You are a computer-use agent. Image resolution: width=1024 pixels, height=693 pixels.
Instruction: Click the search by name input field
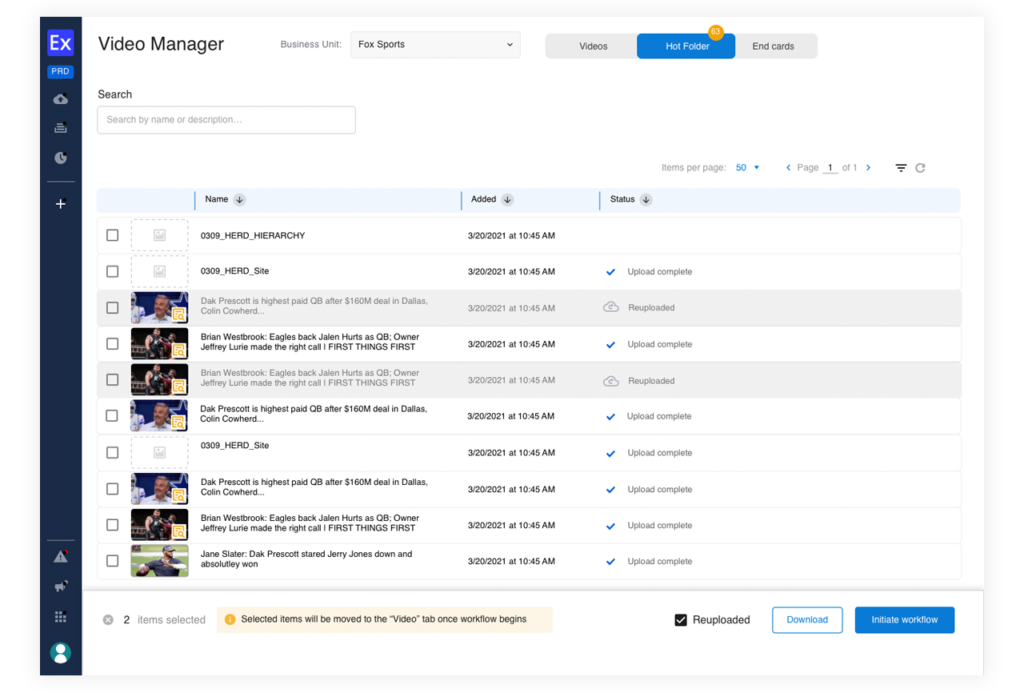226,120
